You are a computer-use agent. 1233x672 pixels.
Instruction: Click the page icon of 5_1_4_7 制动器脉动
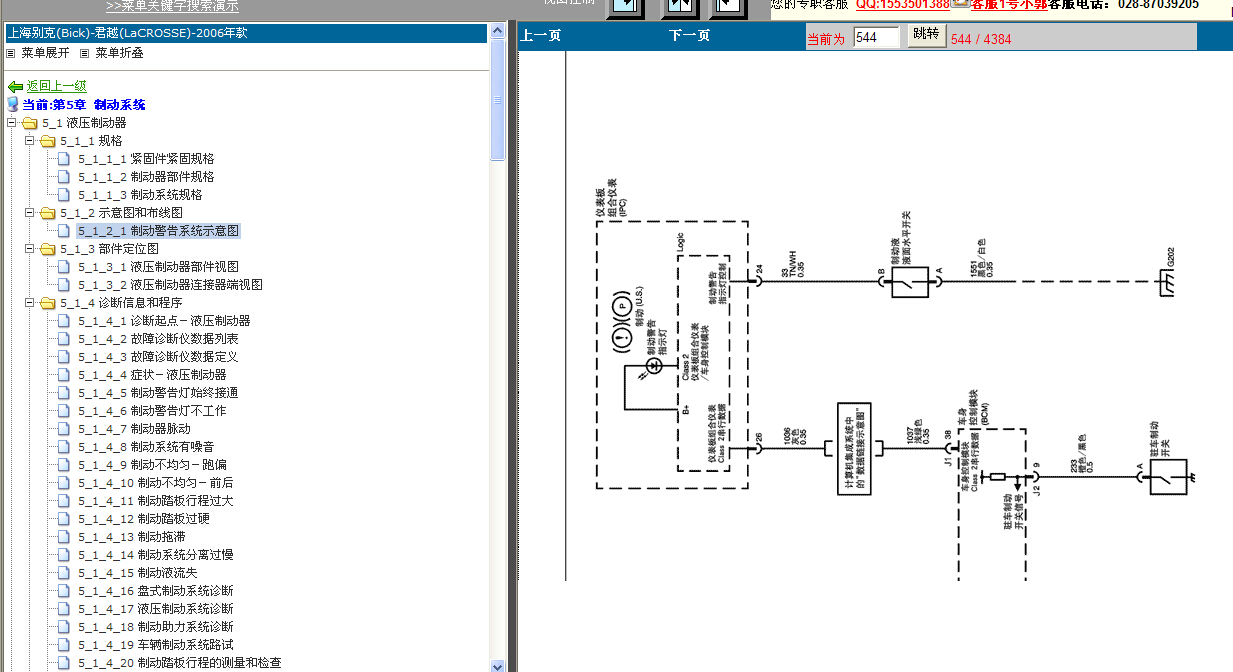click(x=65, y=429)
